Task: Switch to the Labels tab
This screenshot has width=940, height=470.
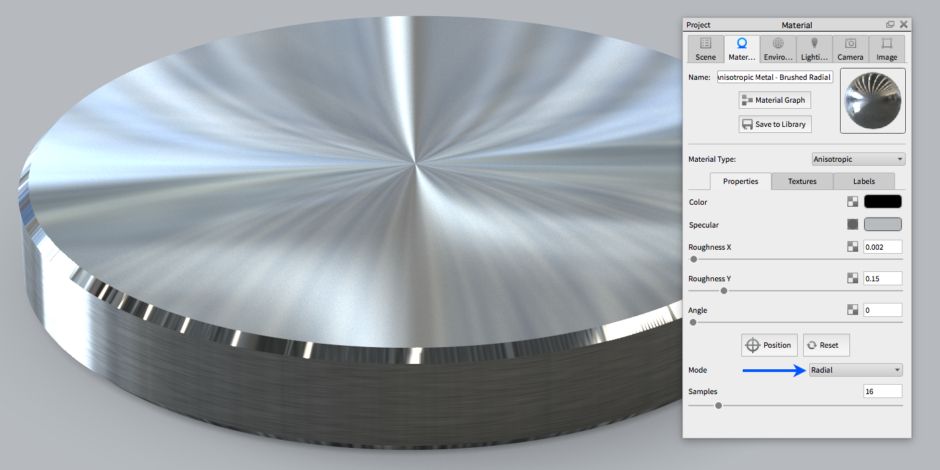Action: 864,181
